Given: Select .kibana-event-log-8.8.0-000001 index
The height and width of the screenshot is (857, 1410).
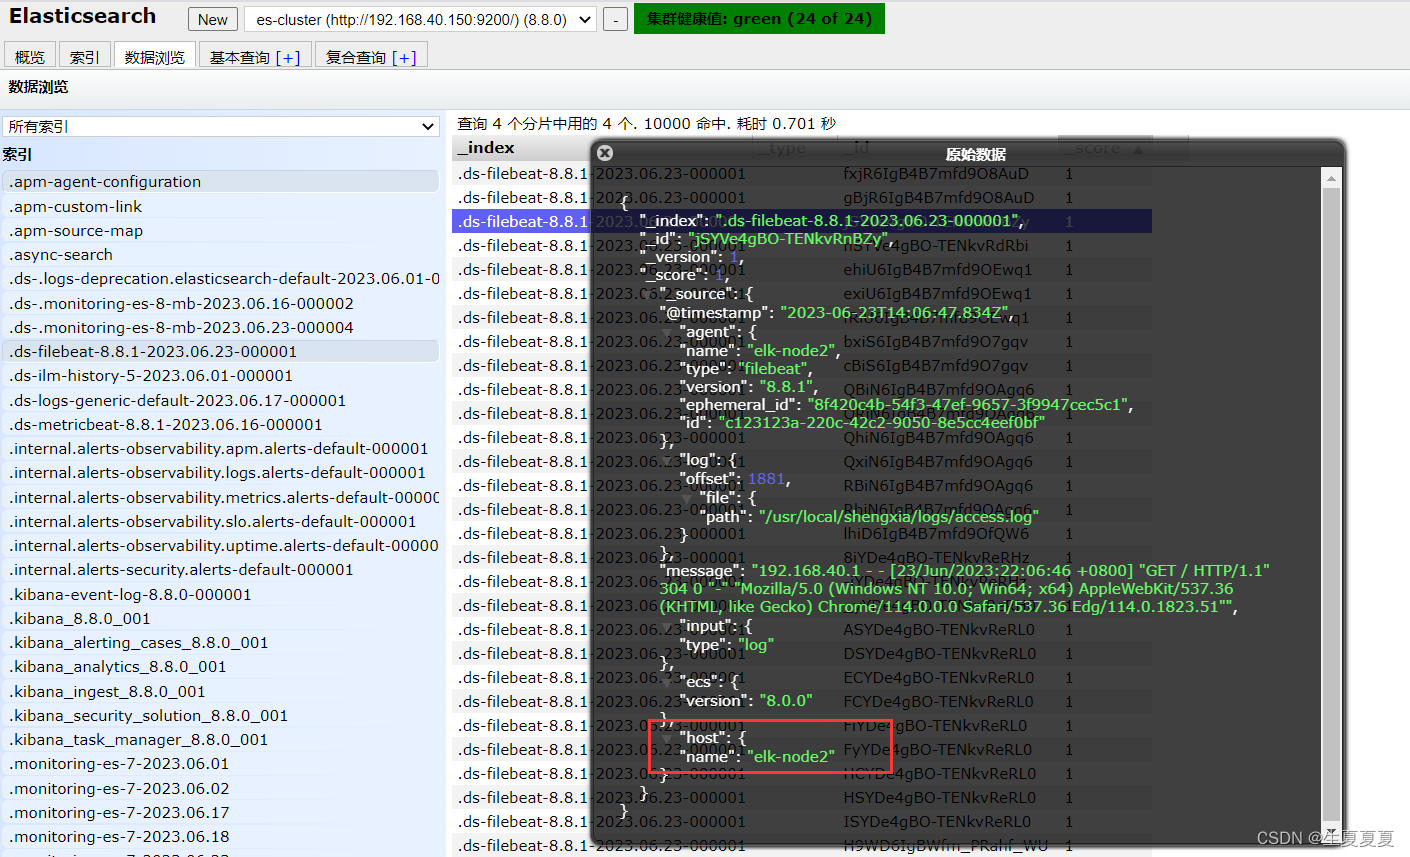Looking at the screenshot, I should [221, 594].
